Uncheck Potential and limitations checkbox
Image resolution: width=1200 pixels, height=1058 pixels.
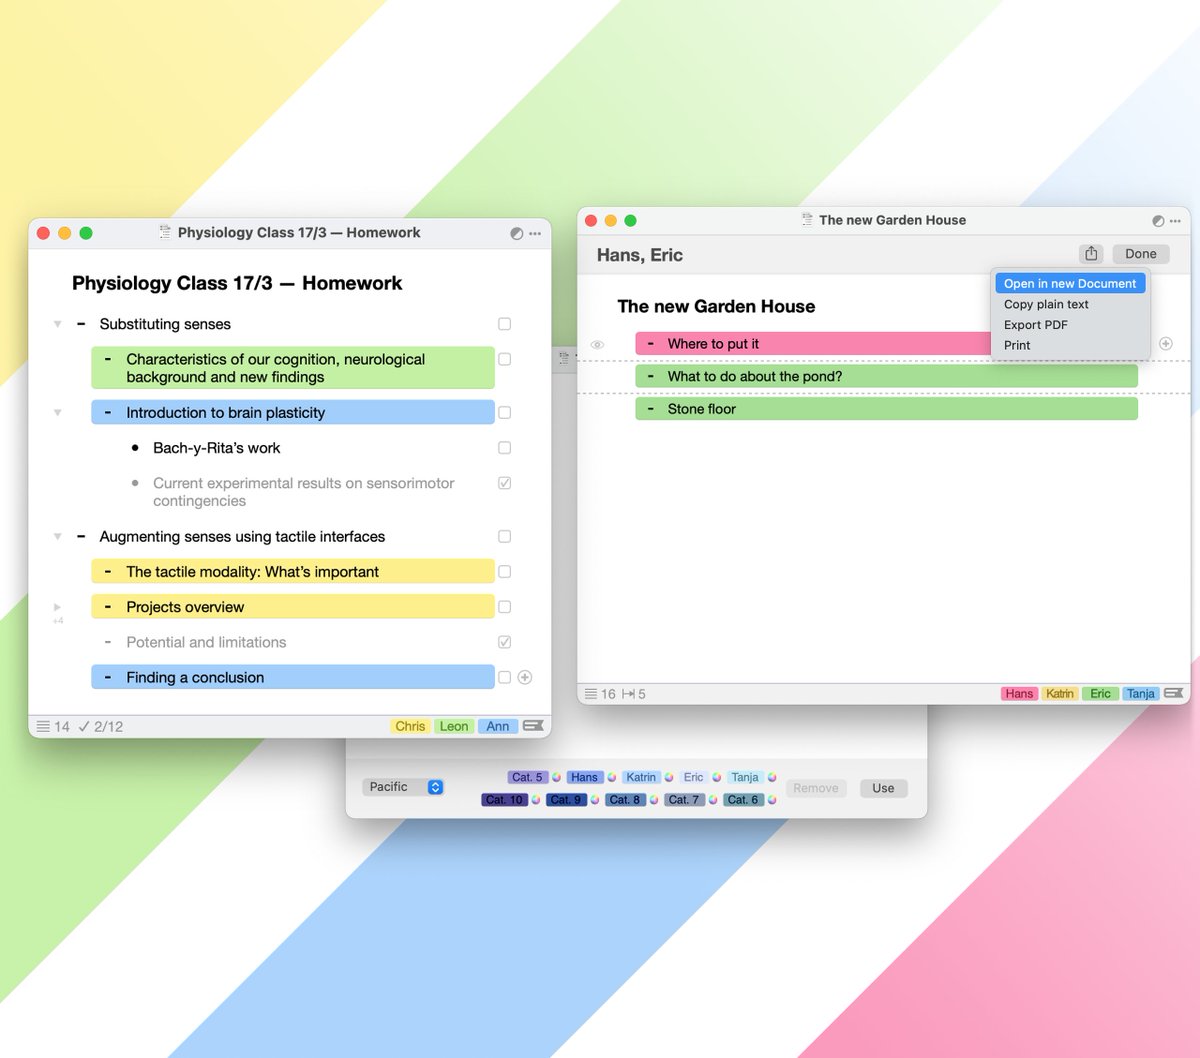coord(504,642)
